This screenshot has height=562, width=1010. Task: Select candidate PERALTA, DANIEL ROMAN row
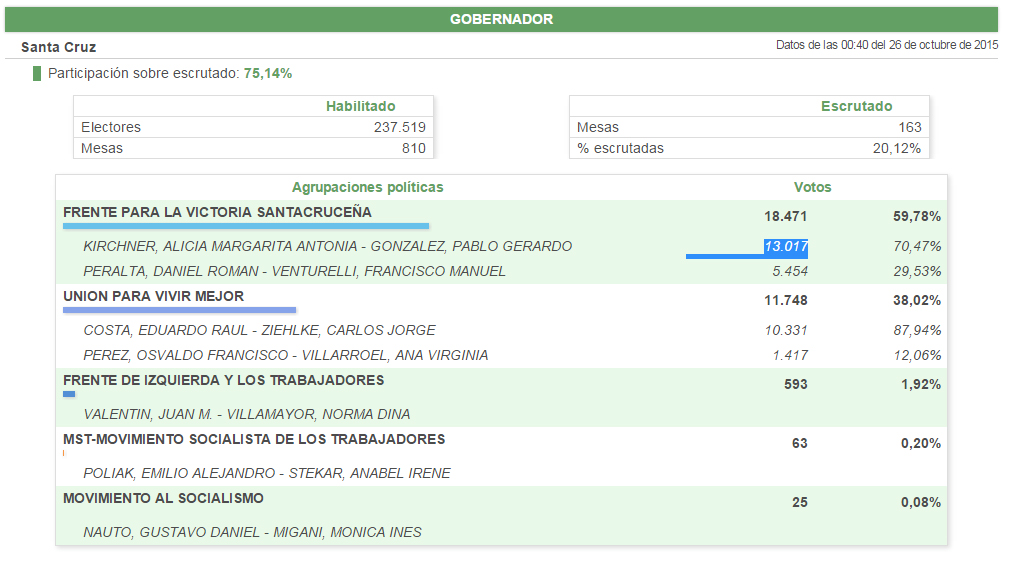[294, 271]
